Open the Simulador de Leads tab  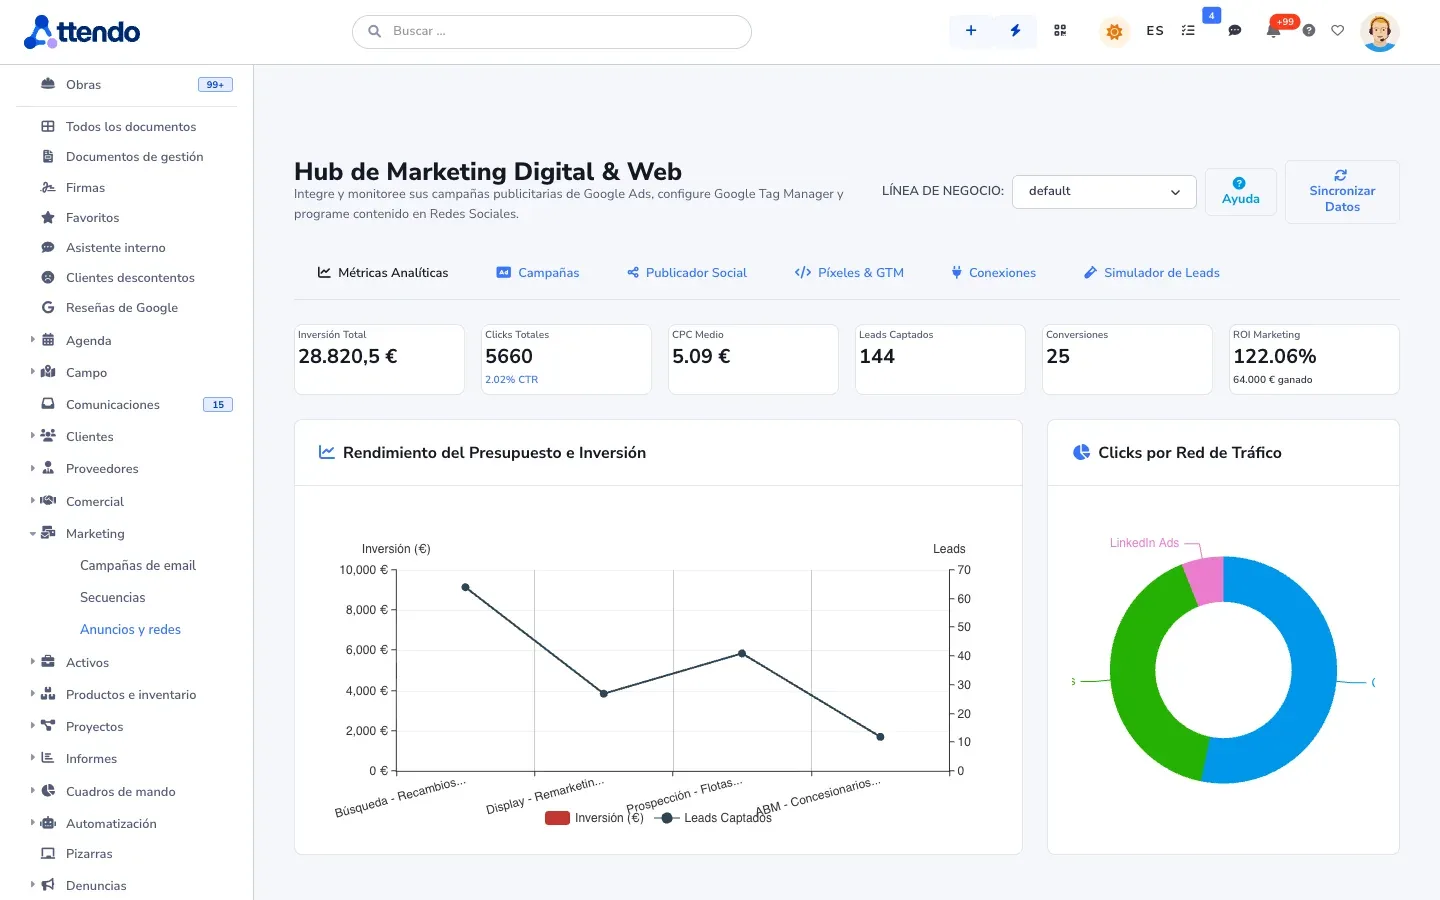coord(1152,273)
